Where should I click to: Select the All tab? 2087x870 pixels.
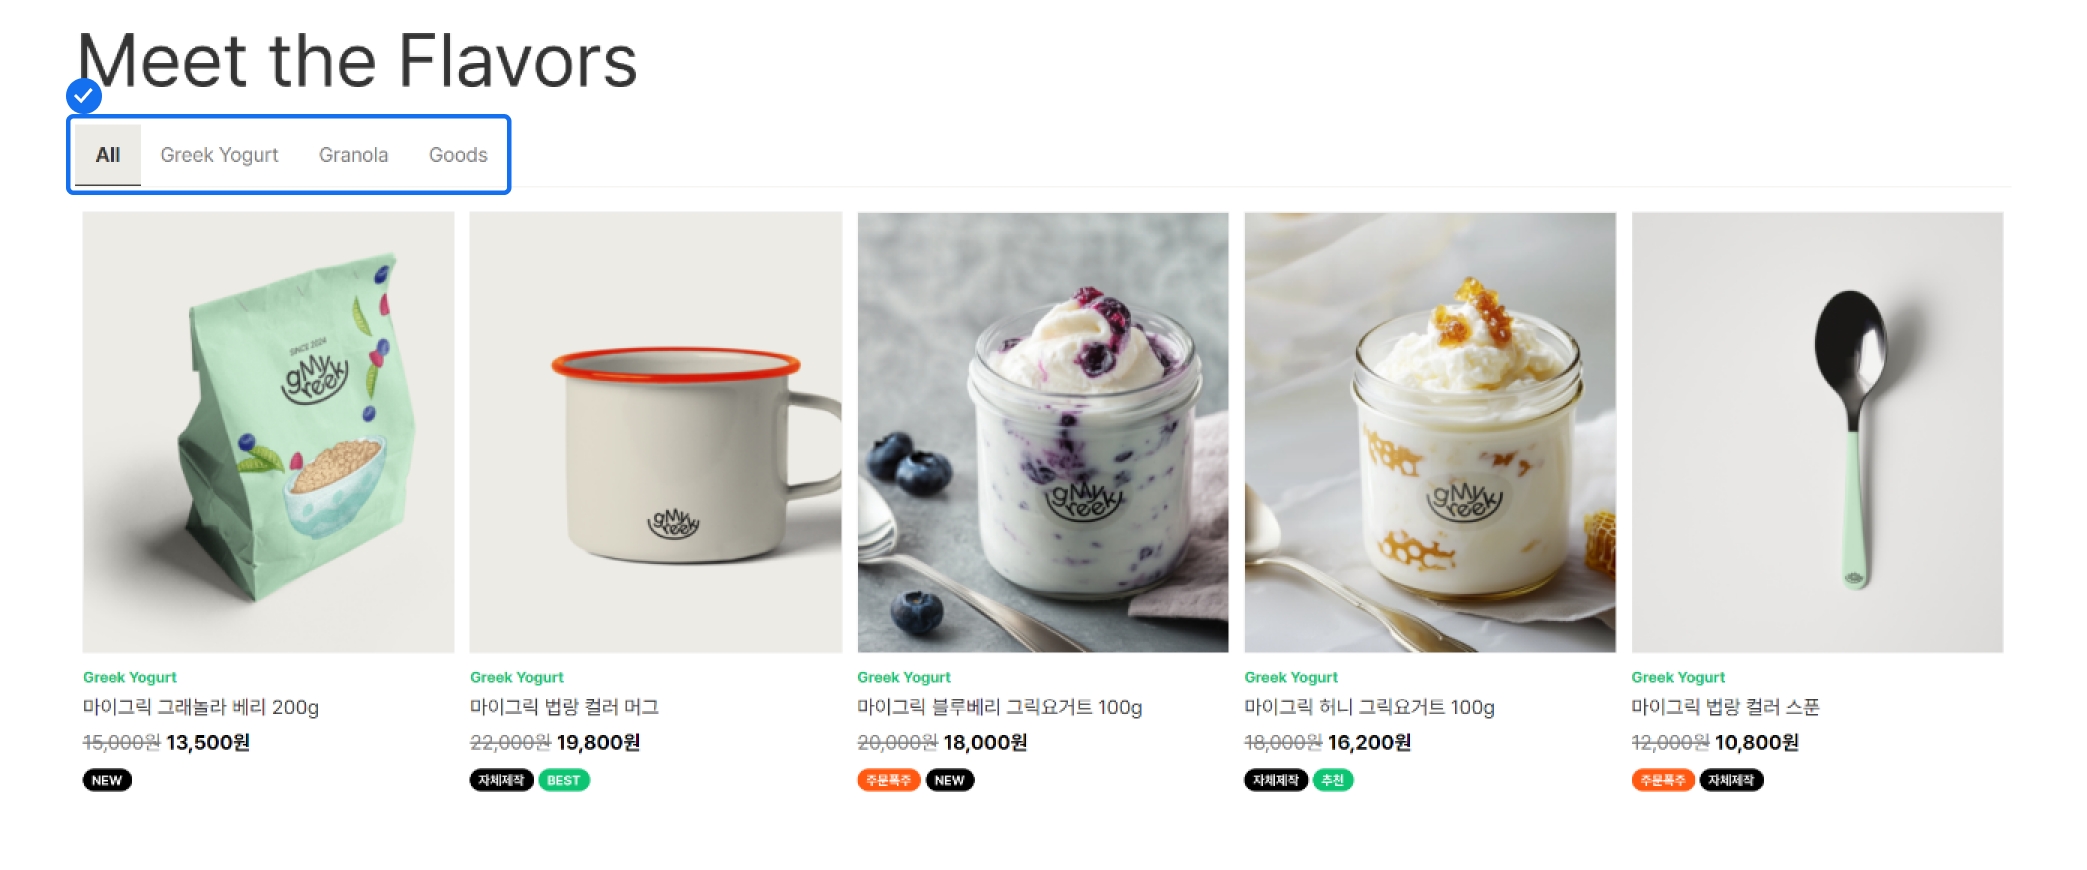(x=108, y=155)
